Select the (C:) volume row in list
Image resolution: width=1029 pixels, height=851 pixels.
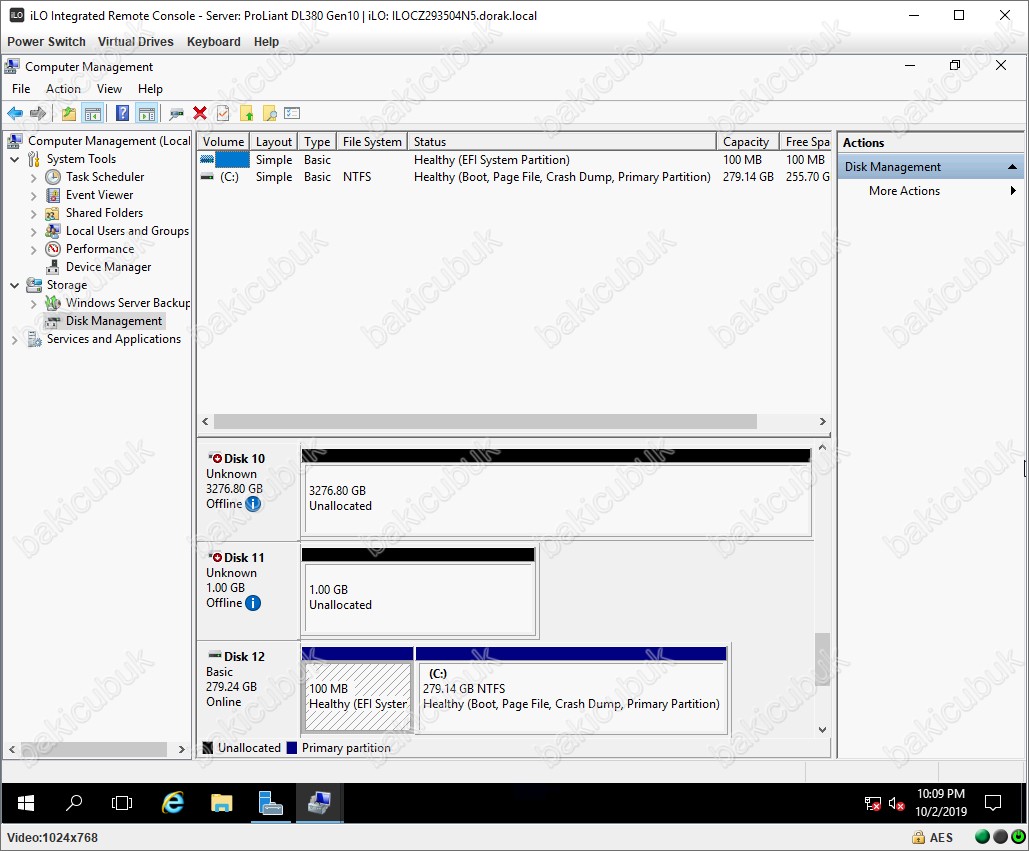click(514, 177)
